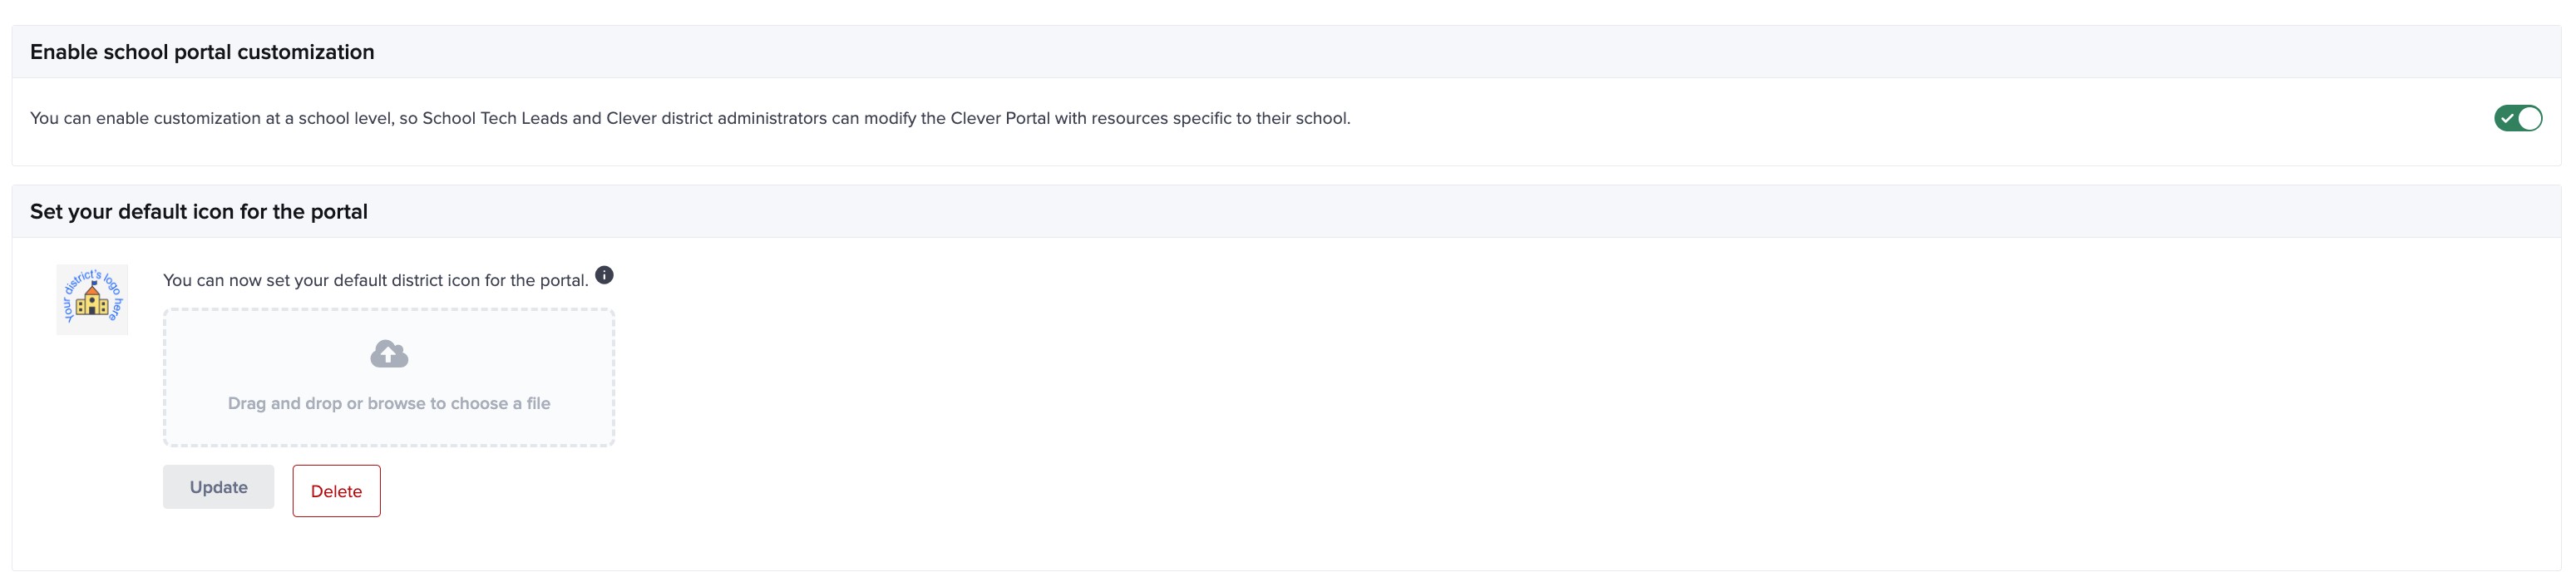Click "Drag and drop or browse" text
This screenshot has width=2576, height=587.
pyautogui.click(x=389, y=403)
